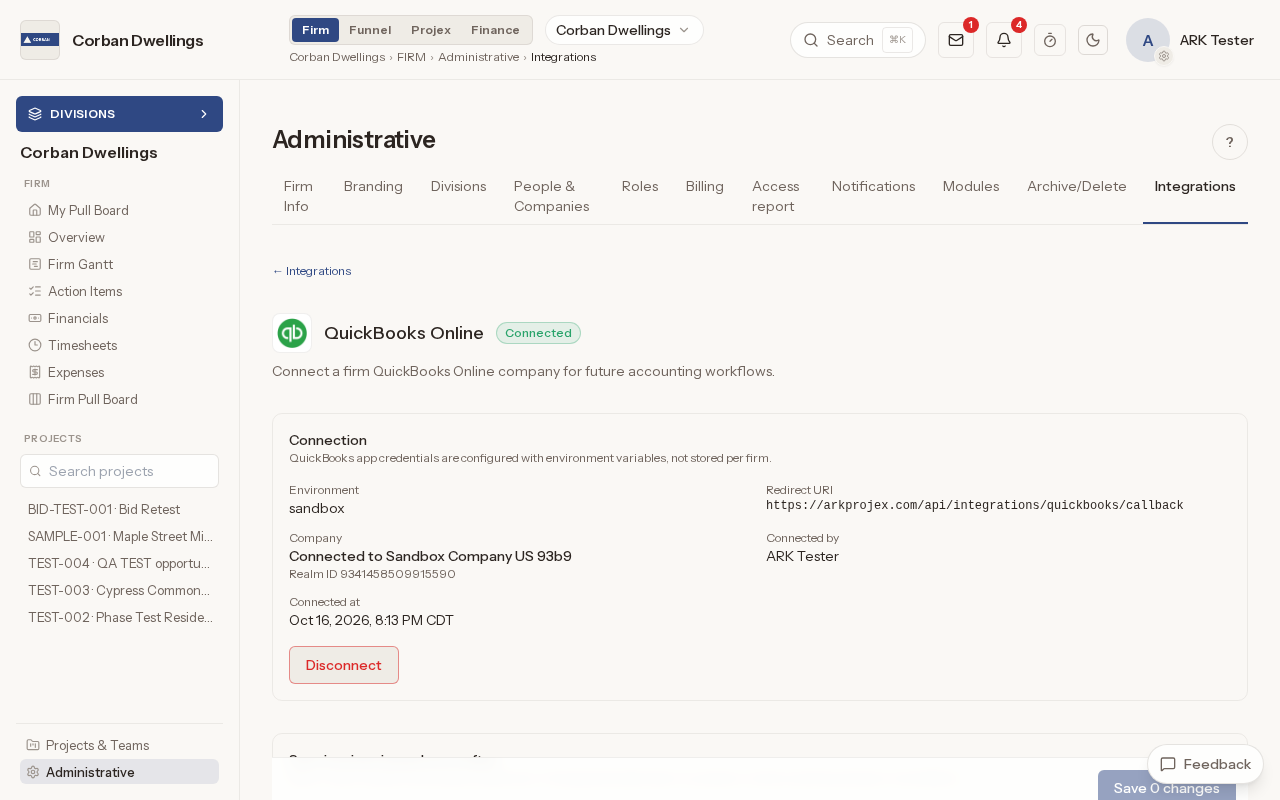Open the Feedback button
The image size is (1280, 800).
click(1205, 764)
